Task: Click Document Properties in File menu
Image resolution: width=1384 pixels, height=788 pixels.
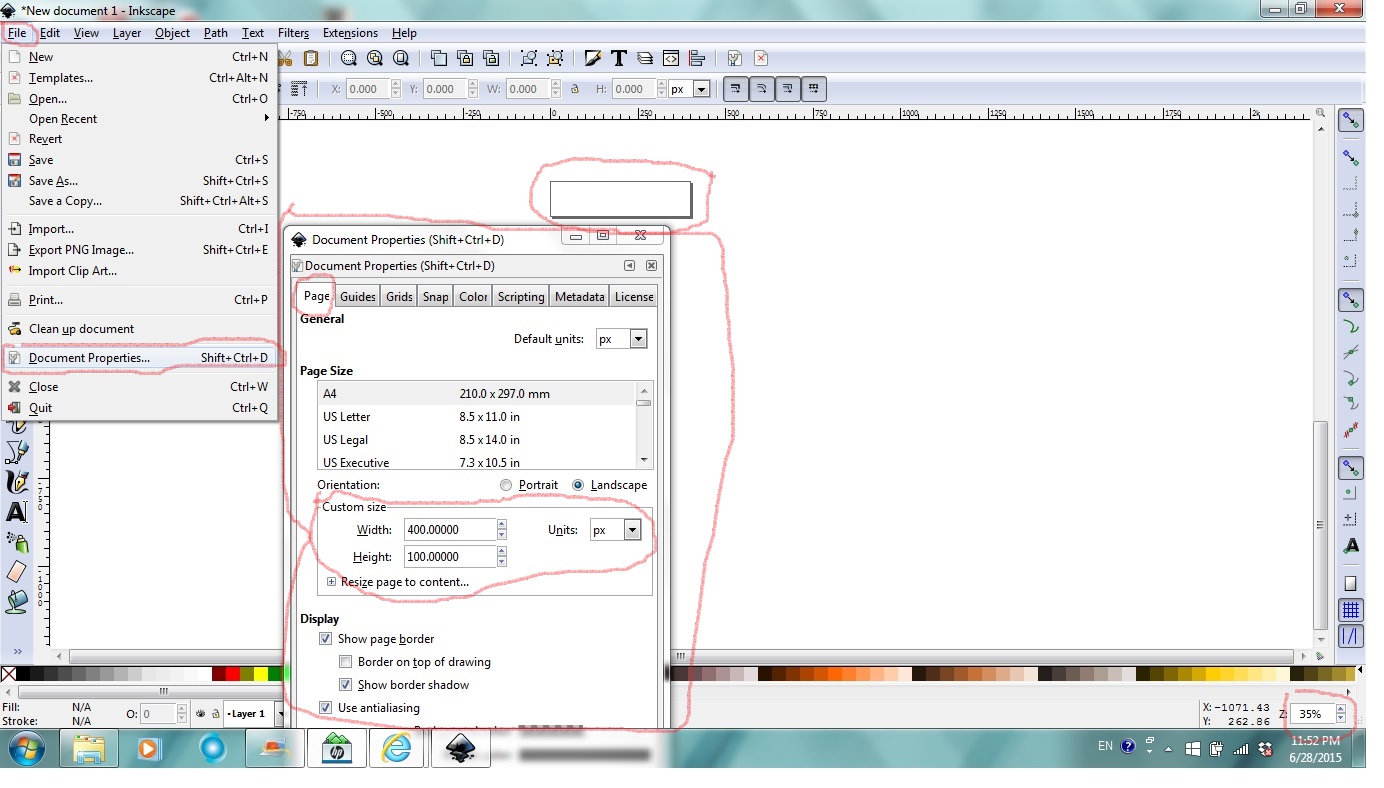Action: [x=140, y=358]
